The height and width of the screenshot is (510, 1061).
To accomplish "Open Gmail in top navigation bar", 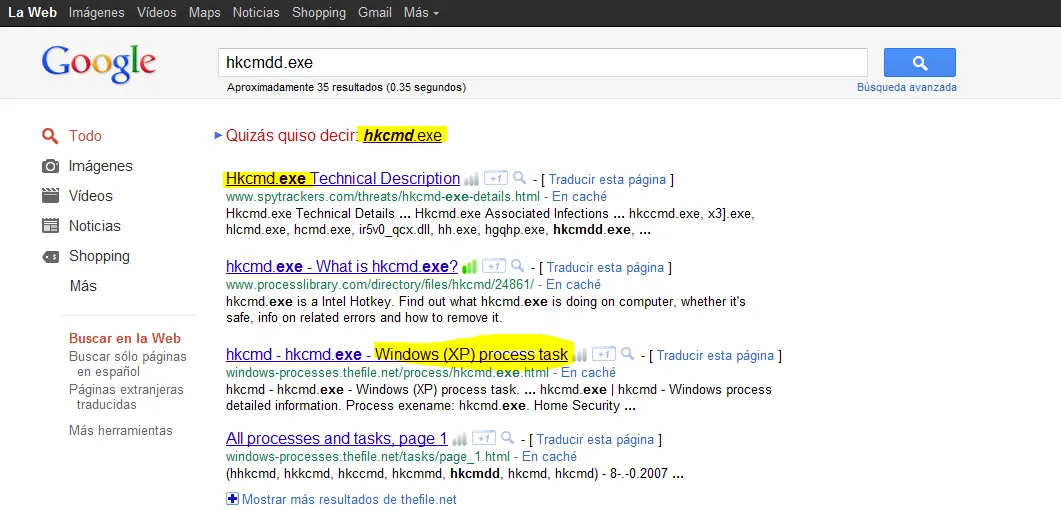I will [x=375, y=13].
